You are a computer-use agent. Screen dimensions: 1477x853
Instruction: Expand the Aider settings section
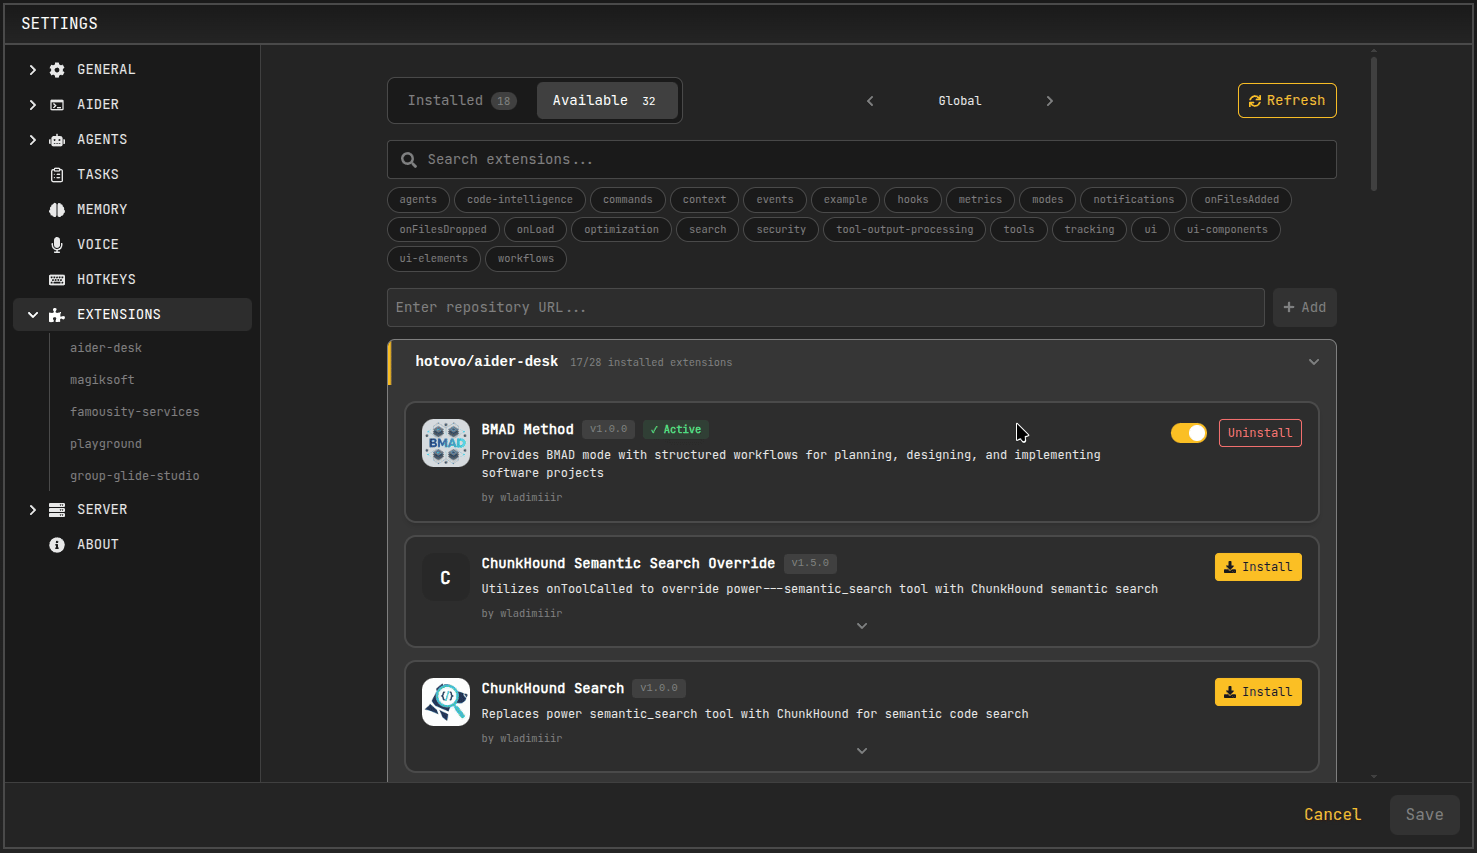coord(33,105)
